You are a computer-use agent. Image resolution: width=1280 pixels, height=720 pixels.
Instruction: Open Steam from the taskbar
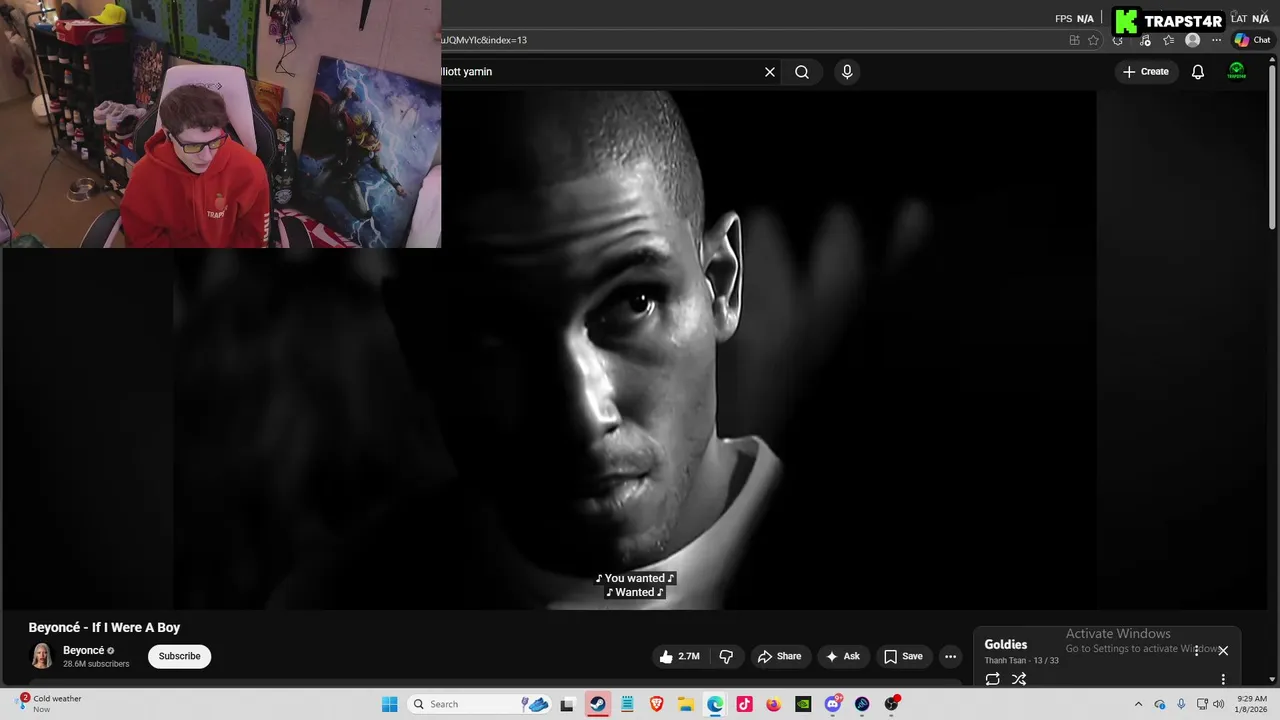pos(597,704)
